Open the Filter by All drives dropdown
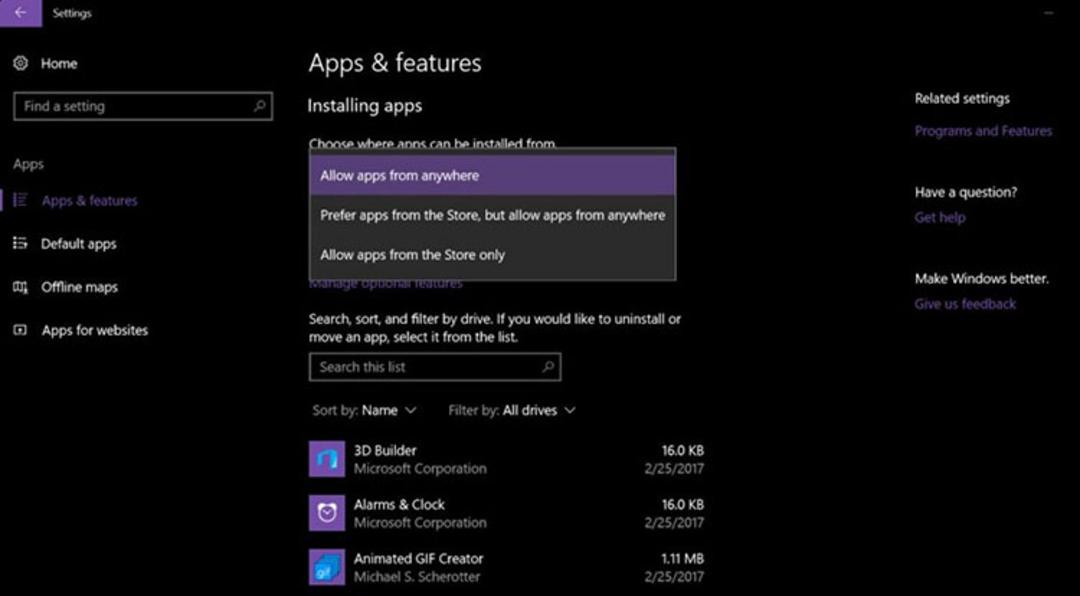Screen dimensions: 1080x596 (512, 411)
